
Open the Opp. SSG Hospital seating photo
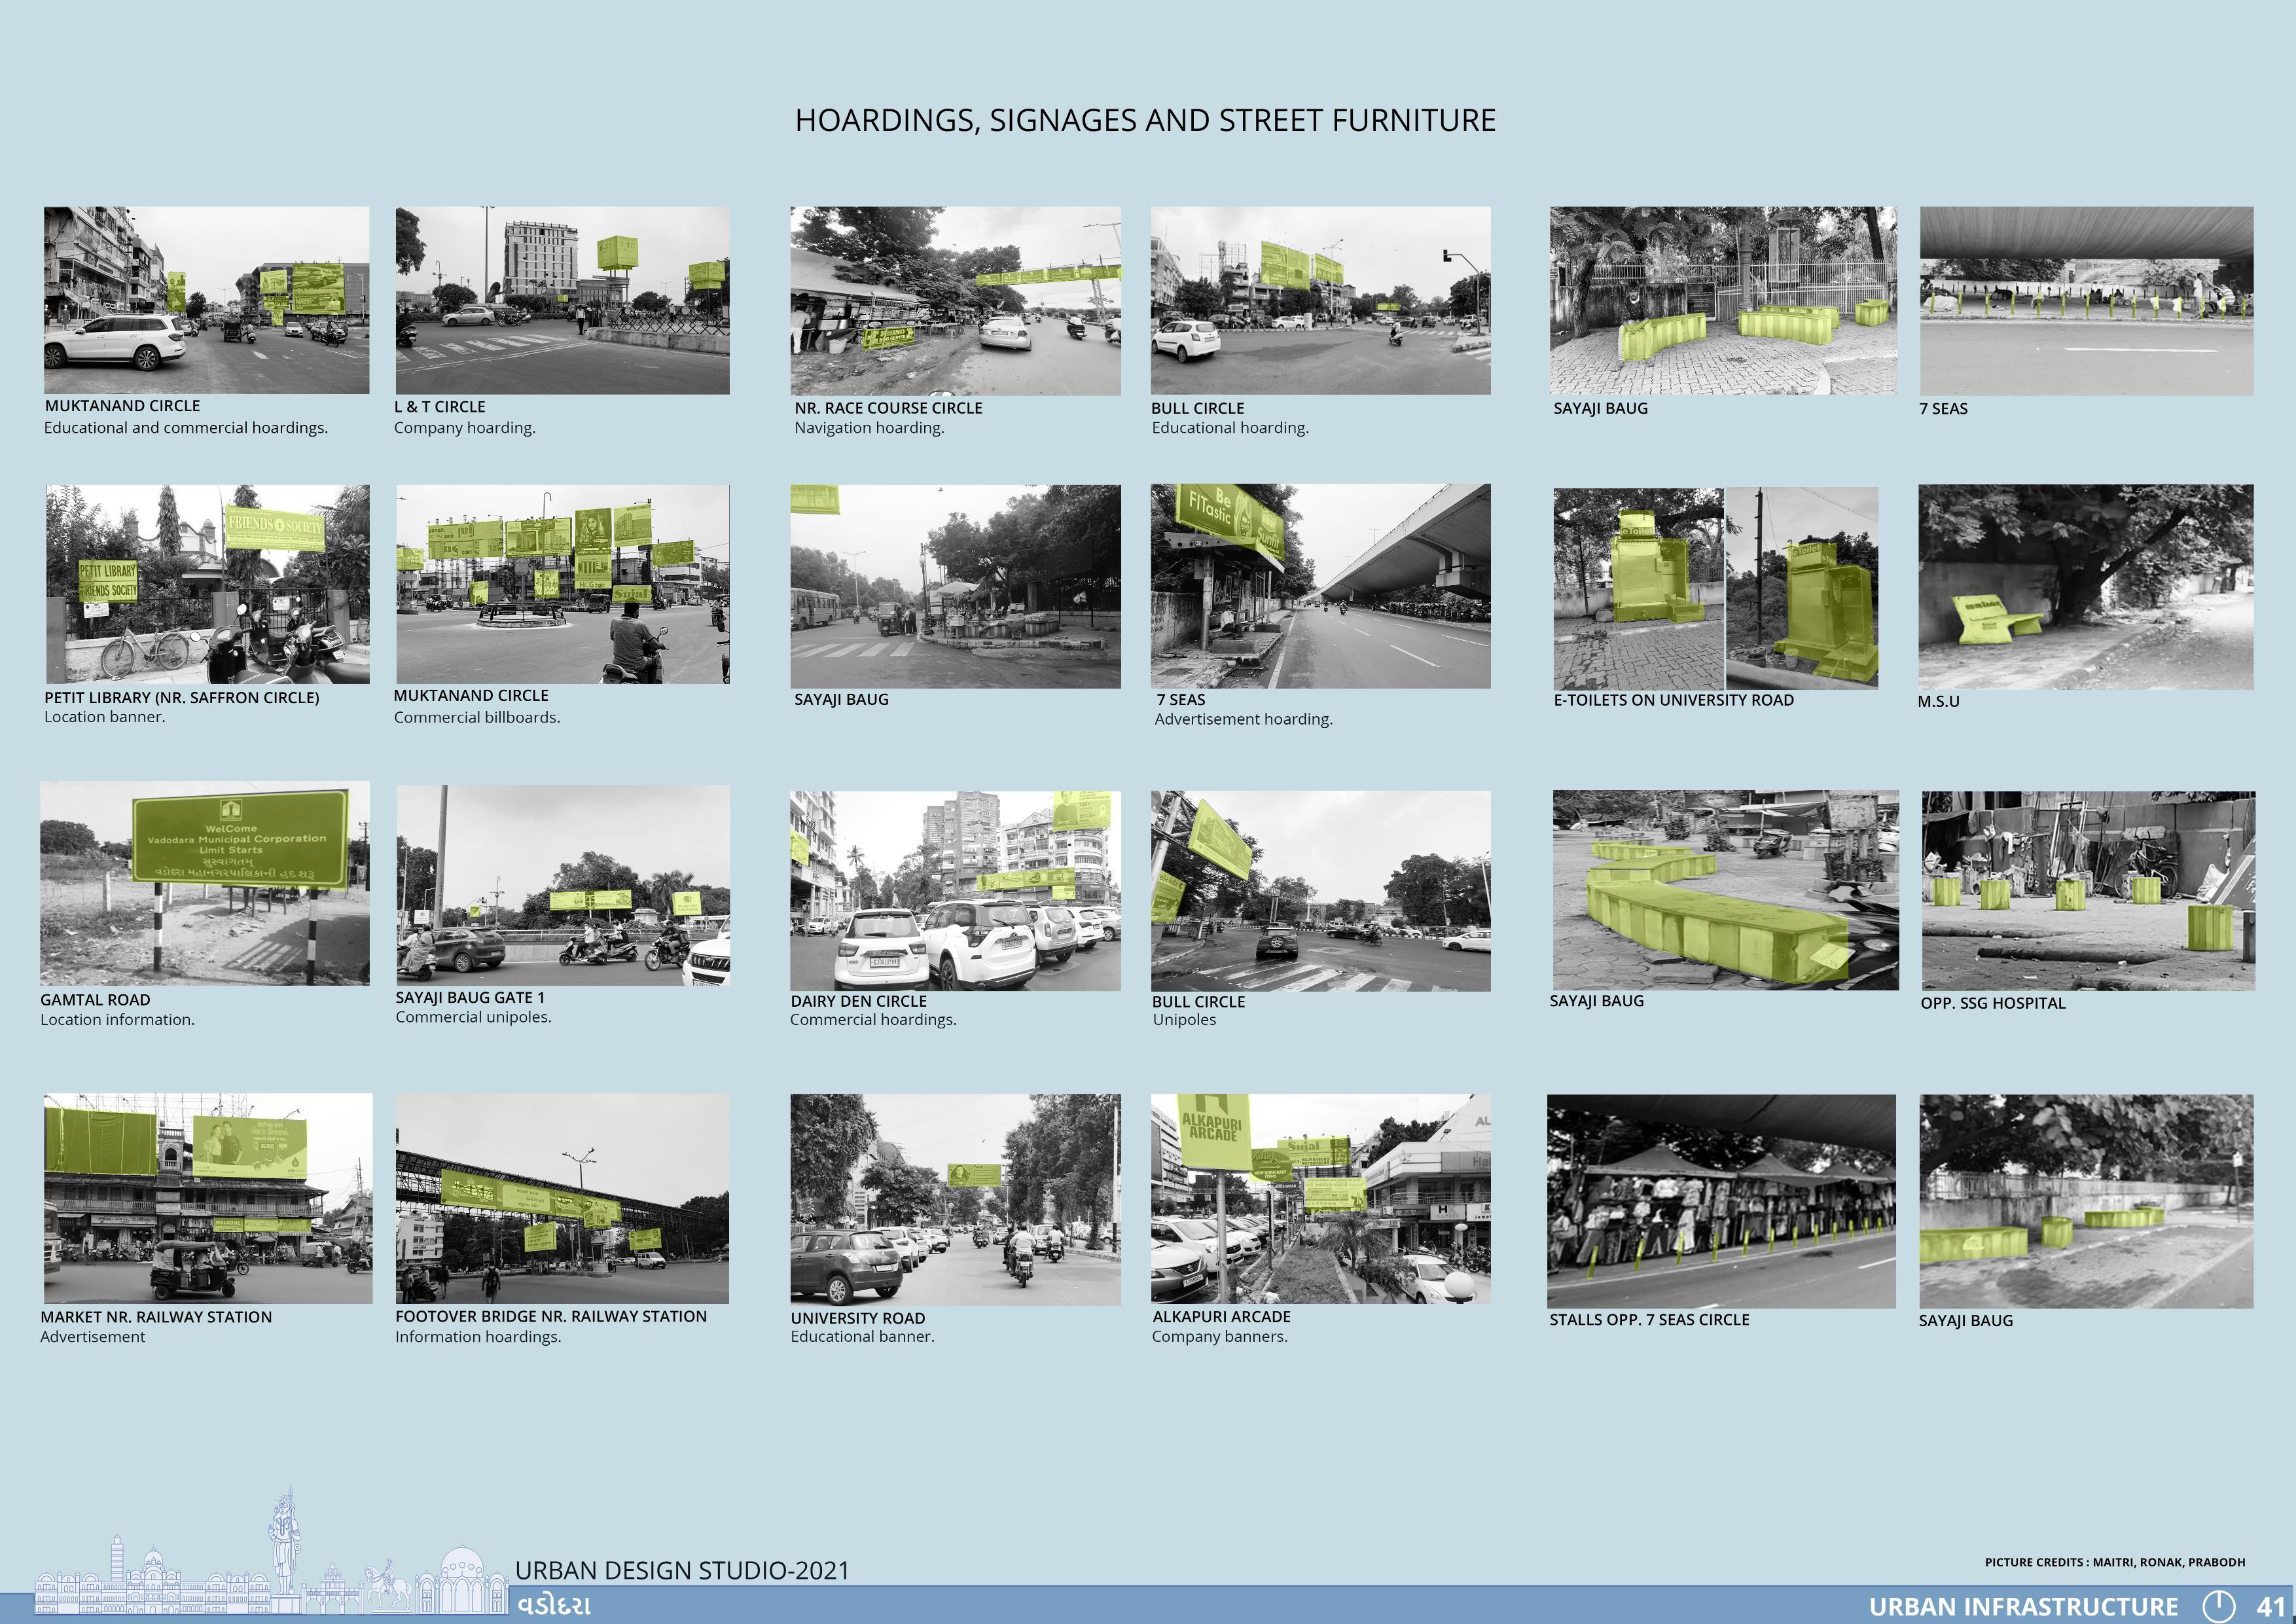pos(2088,890)
